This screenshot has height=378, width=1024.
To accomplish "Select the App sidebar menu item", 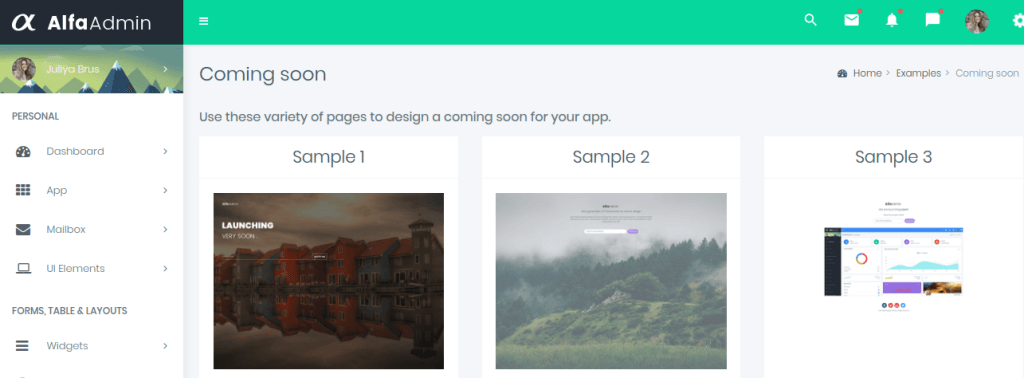I will pos(91,190).
